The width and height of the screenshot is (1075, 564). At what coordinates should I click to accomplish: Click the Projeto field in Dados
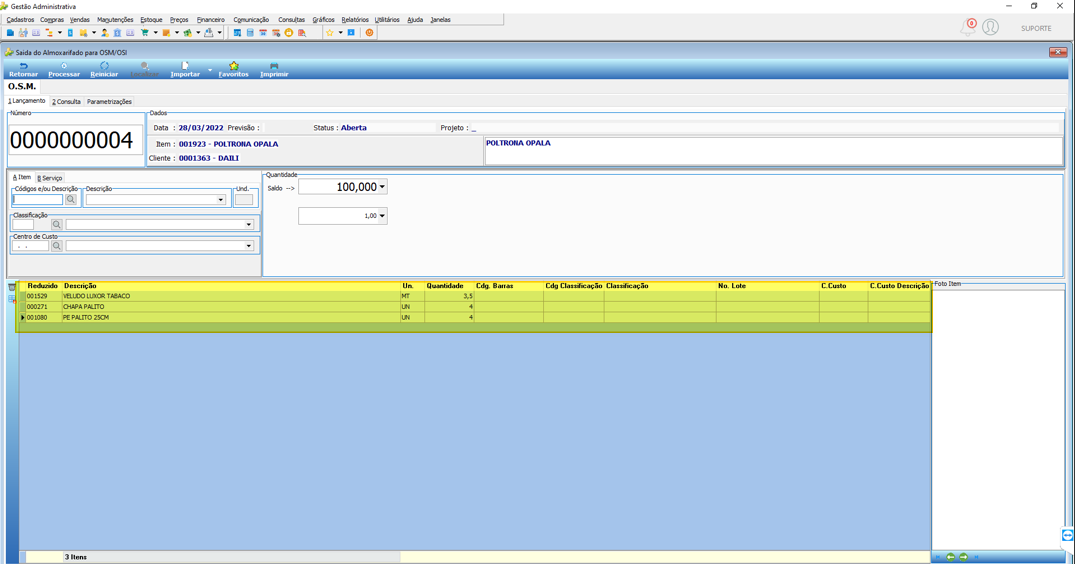(x=764, y=128)
